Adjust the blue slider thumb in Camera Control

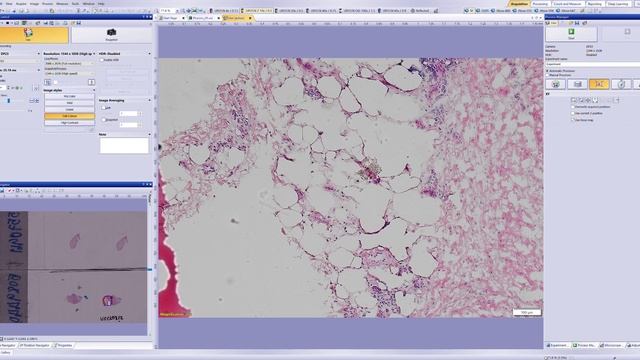(9, 100)
